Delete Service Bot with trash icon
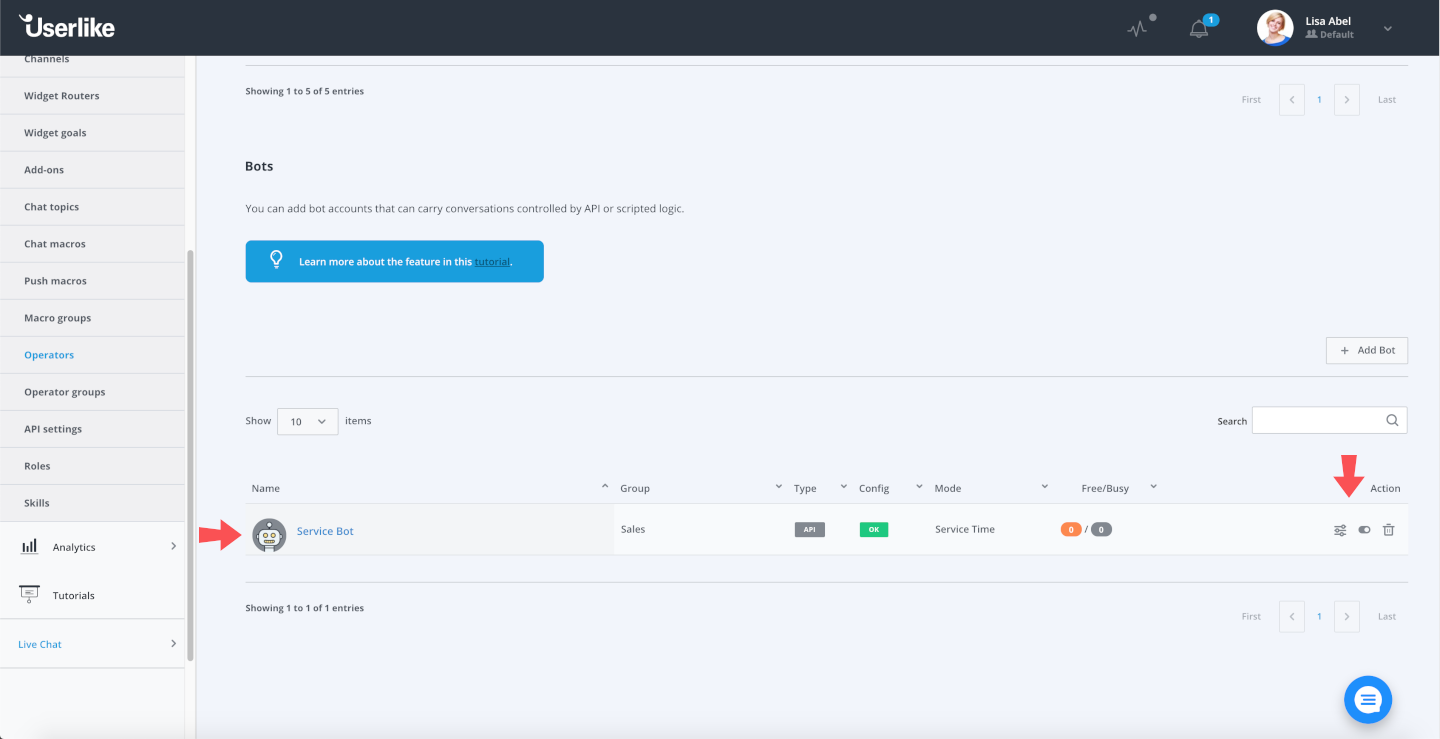This screenshot has height=739, width=1440. coord(1388,530)
